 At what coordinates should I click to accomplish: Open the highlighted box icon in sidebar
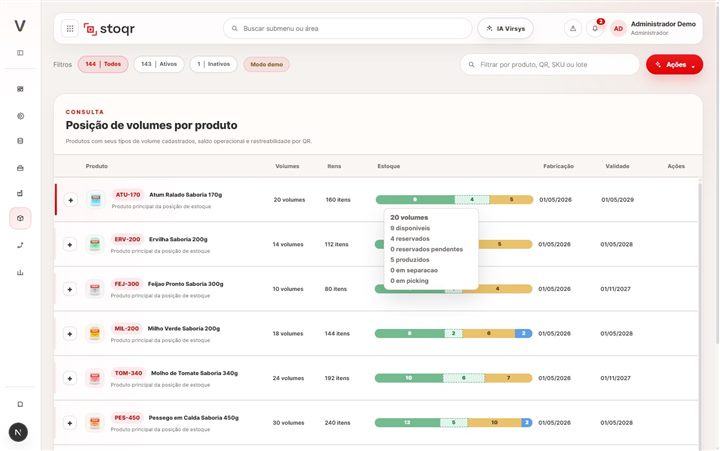(20, 218)
